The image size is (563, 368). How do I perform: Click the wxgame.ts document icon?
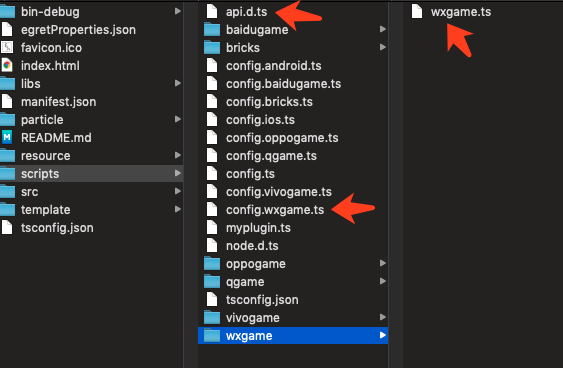coord(417,11)
